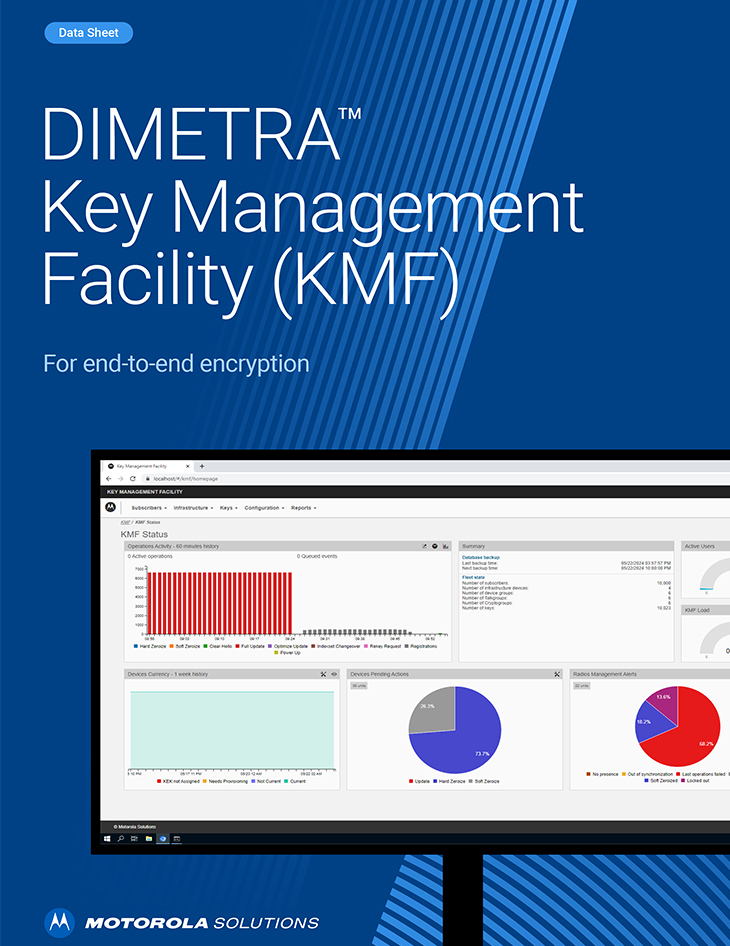
Task: Click the round dark icon in Operations Activity
Action: pos(434,546)
